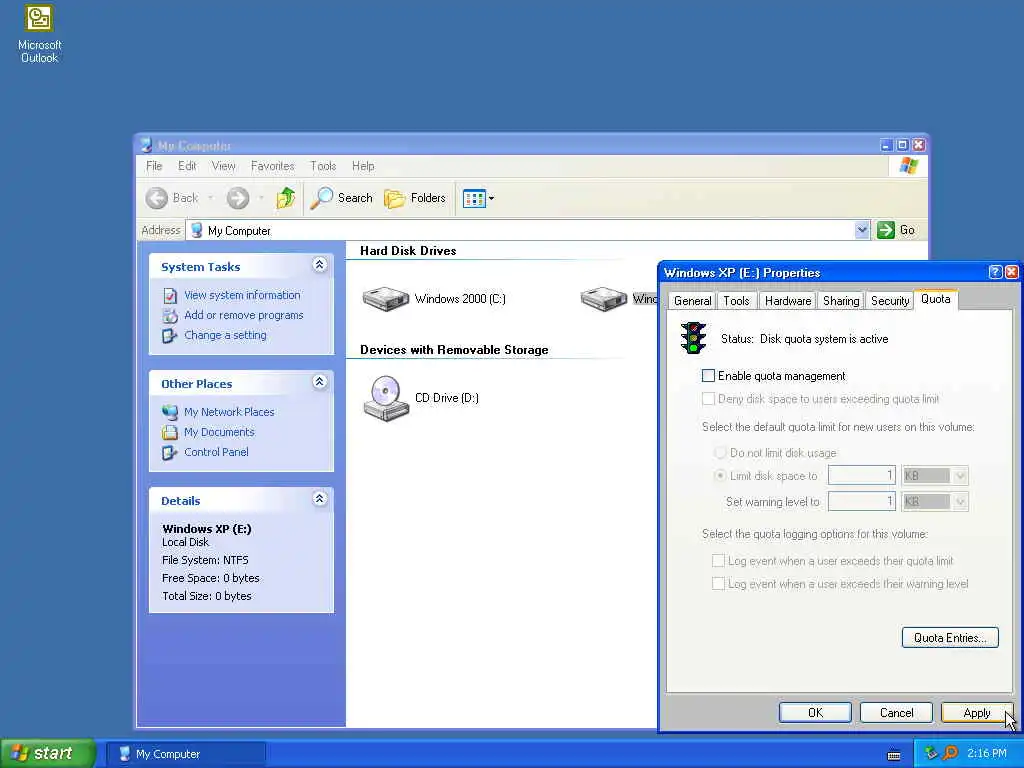
Task: Select Limit disk space to option
Action: [720, 475]
